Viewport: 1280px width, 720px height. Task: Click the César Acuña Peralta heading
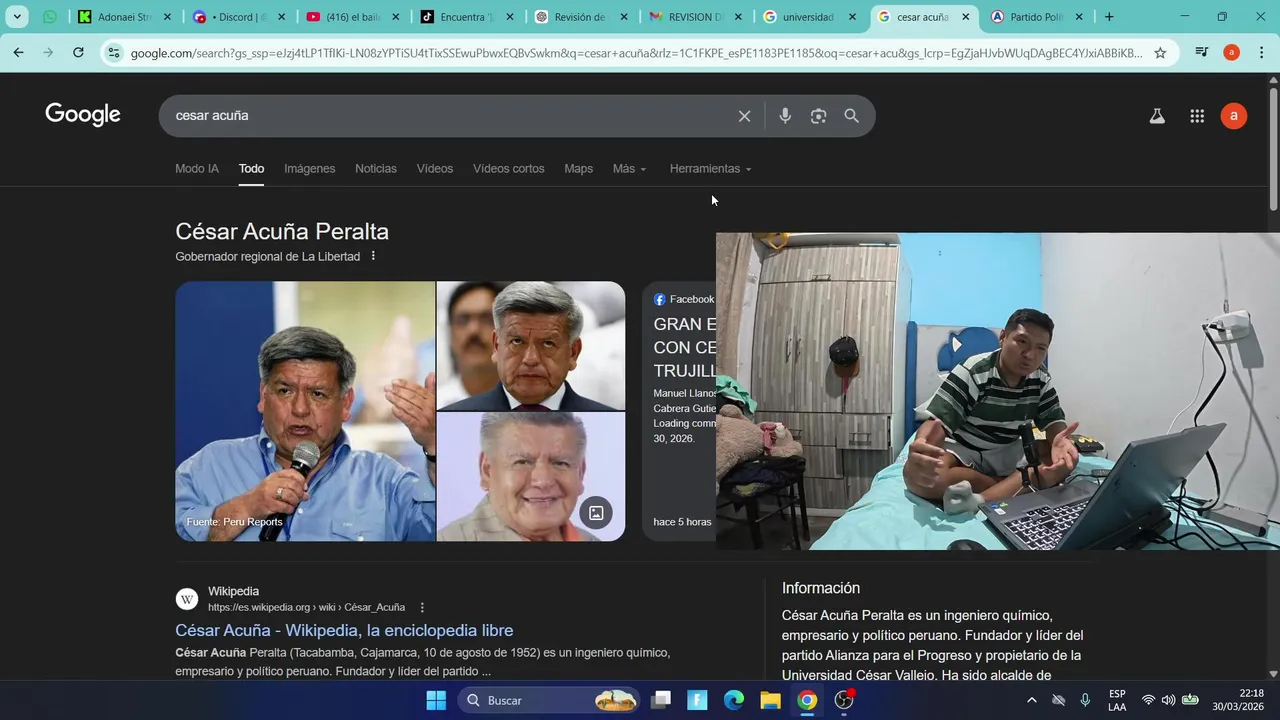282,232
